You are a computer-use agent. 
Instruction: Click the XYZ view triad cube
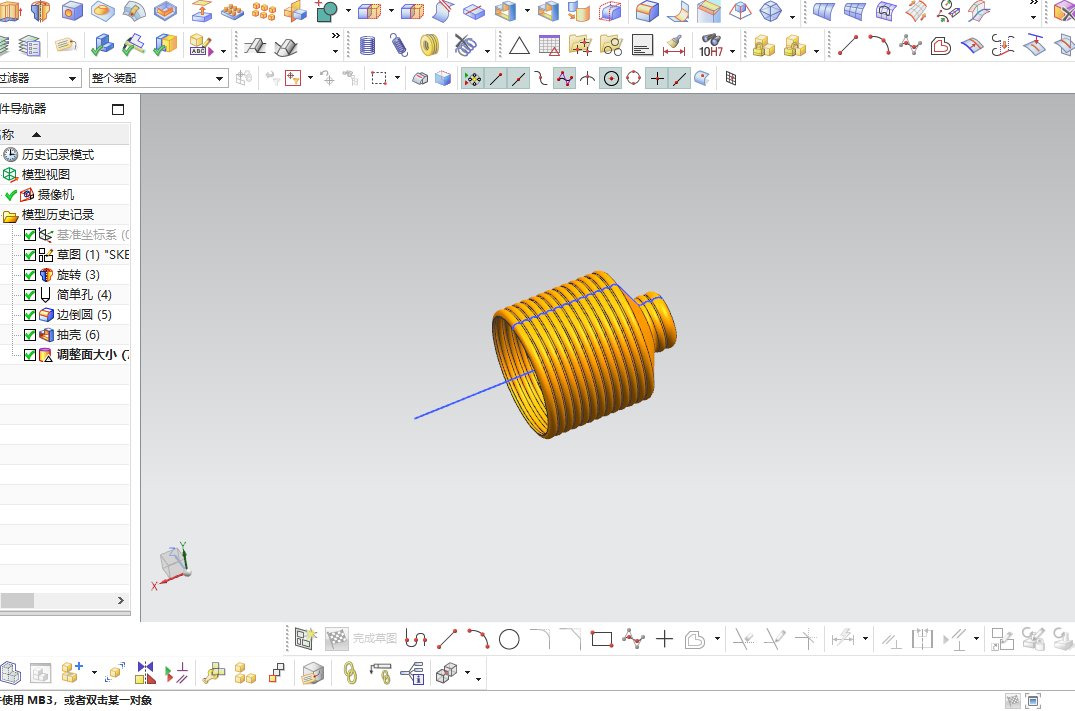coord(171,564)
